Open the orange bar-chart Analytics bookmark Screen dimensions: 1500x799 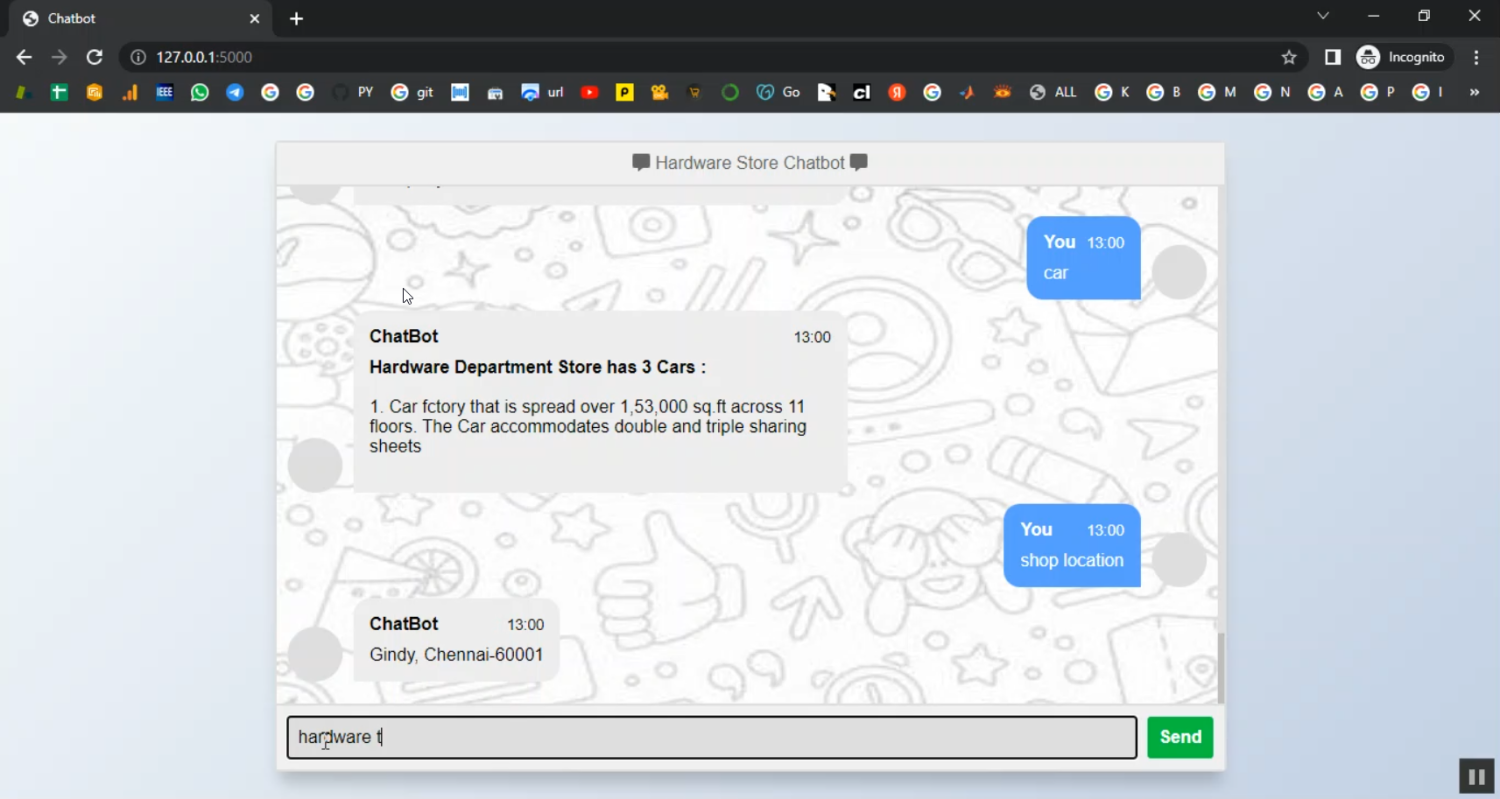[x=130, y=92]
